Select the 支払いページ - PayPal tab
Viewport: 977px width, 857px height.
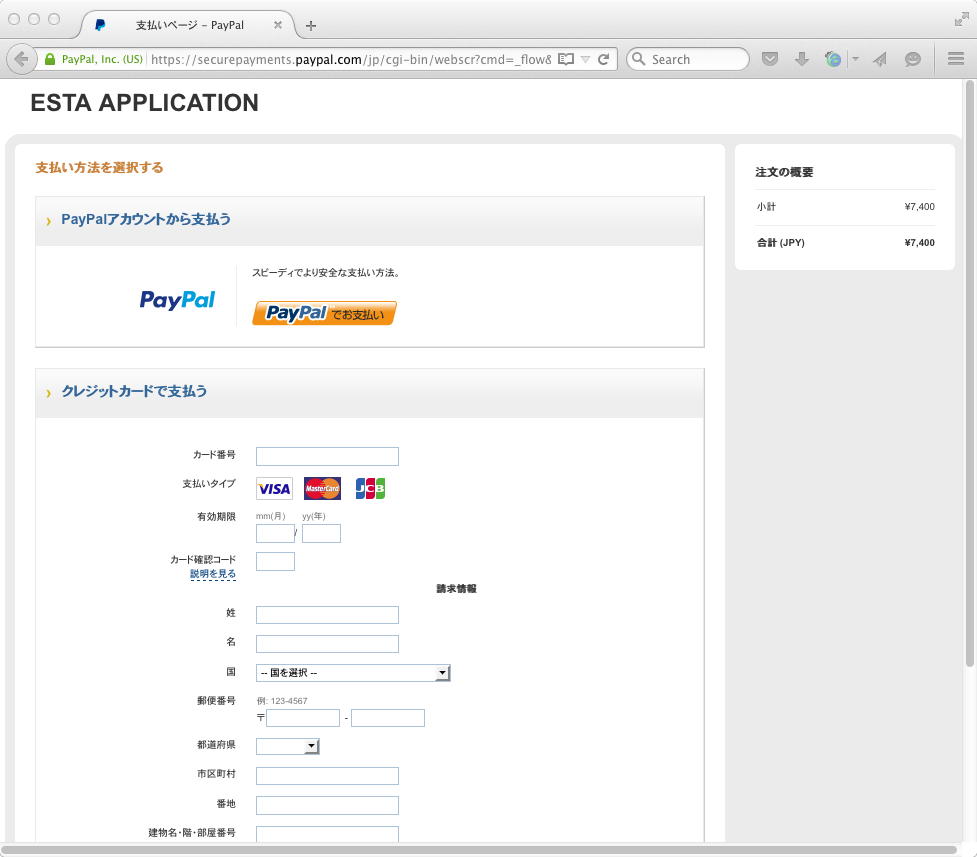tap(189, 25)
